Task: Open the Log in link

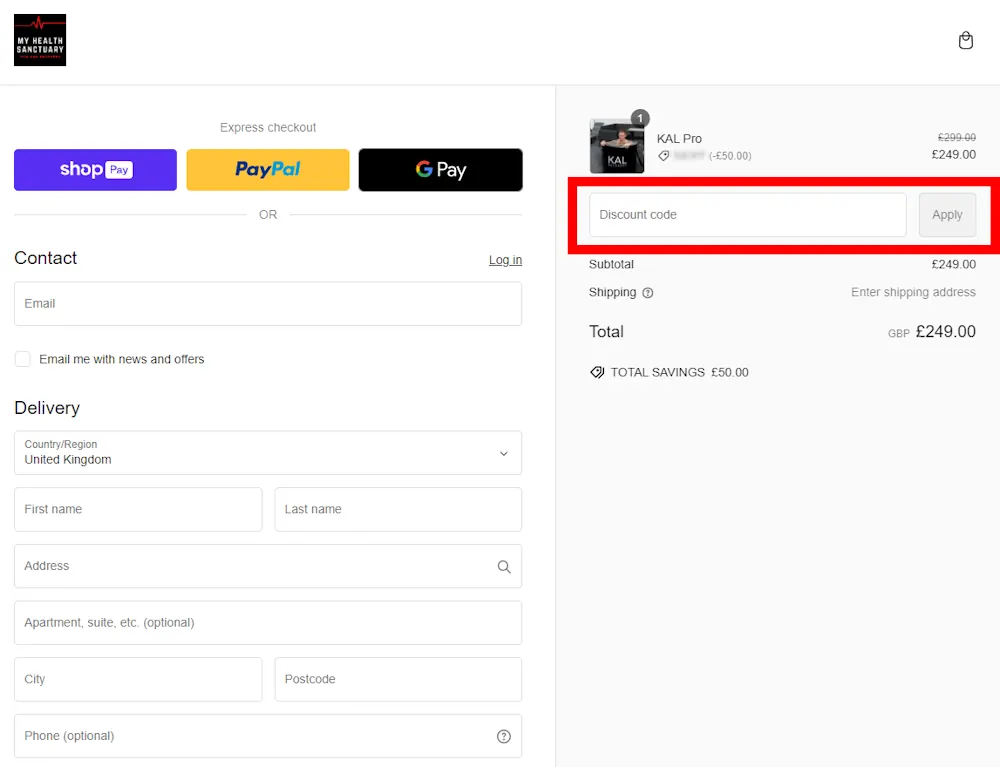Action: click(x=505, y=259)
